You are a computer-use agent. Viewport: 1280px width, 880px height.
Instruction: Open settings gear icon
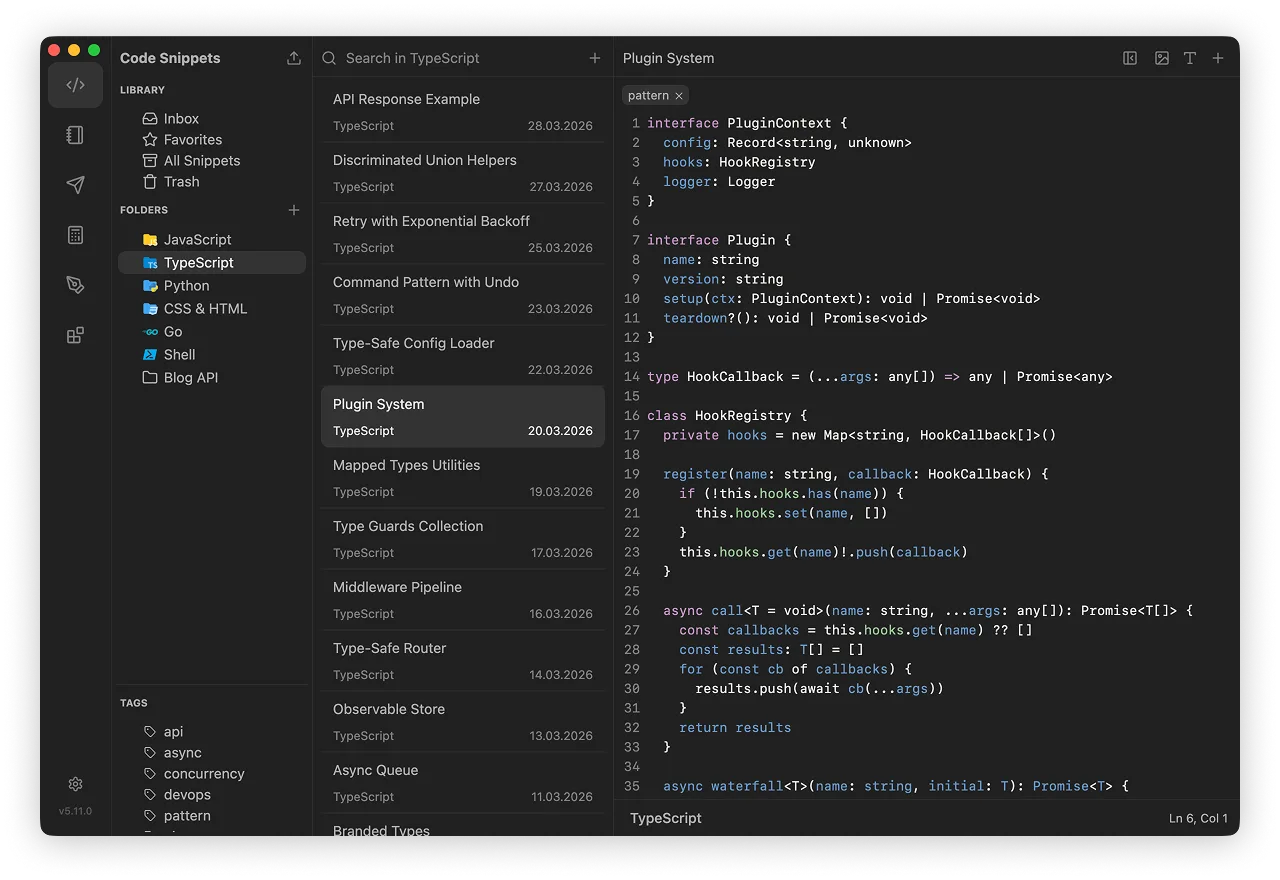coord(75,784)
